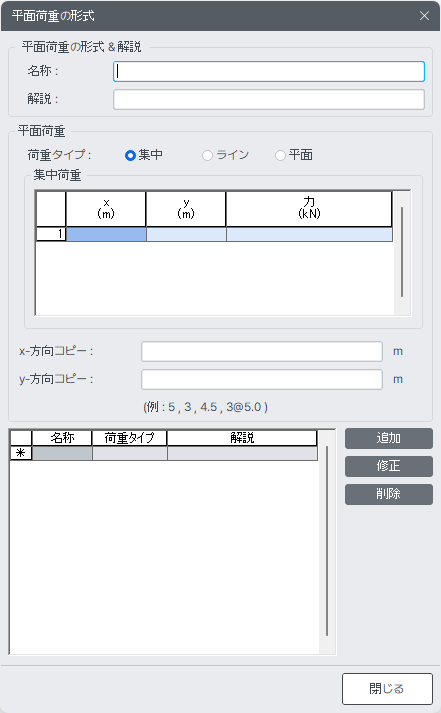Click the y-方向コピー input field
The height and width of the screenshot is (713, 441).
pos(261,379)
